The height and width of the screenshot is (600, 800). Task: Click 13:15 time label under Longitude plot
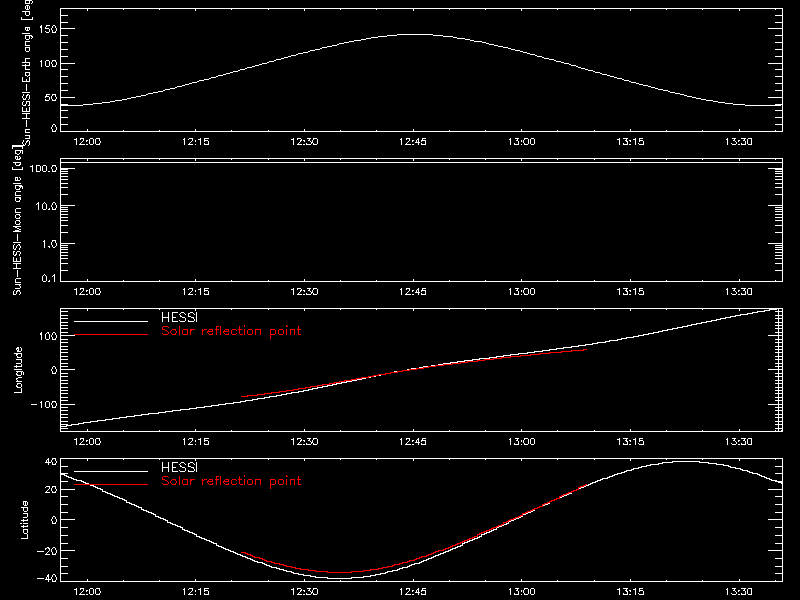point(630,441)
